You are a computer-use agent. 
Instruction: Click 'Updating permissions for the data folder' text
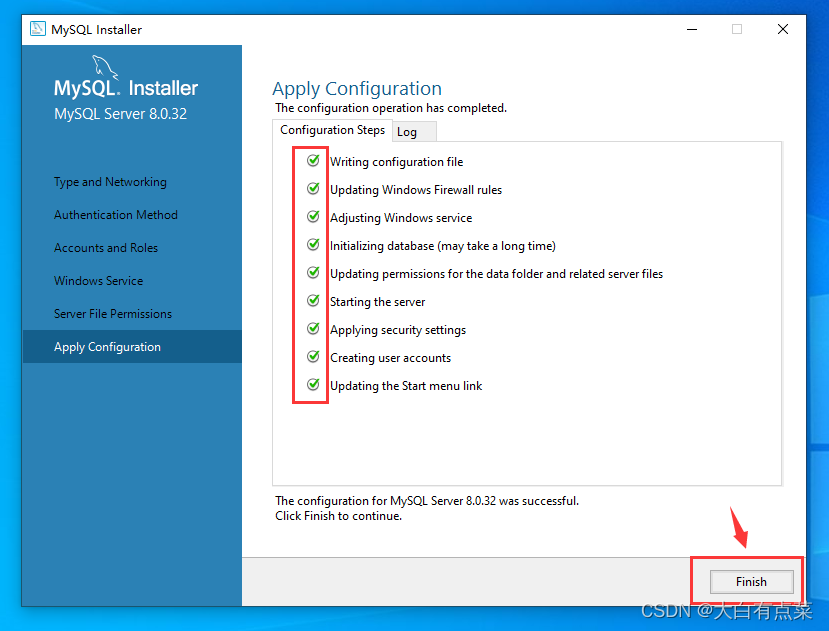(x=496, y=274)
